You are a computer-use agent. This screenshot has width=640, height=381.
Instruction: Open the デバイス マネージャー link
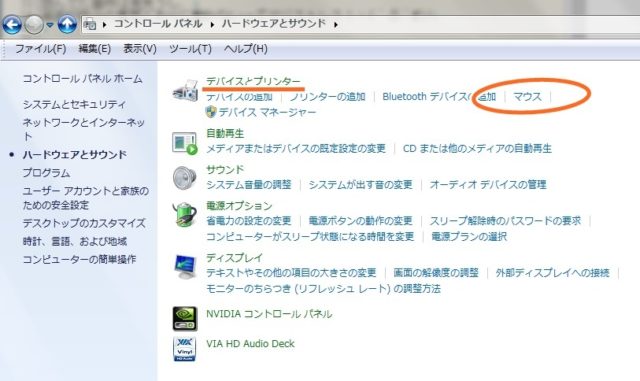coord(267,112)
